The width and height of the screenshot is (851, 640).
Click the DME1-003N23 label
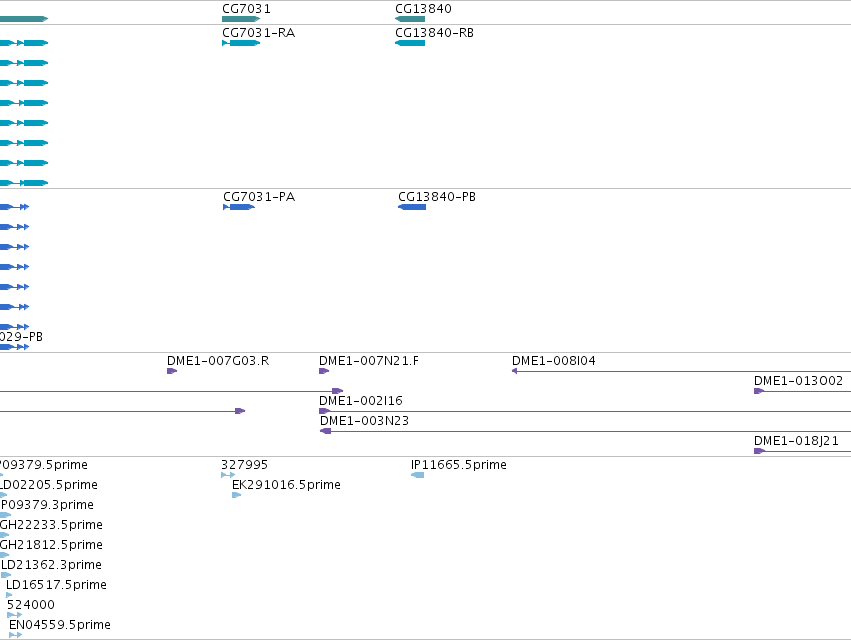[x=364, y=421]
